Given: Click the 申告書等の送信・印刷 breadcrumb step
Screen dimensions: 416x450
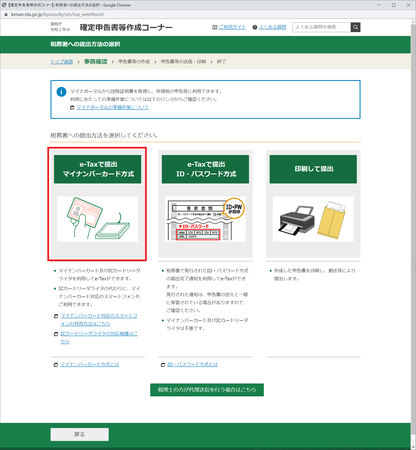Looking at the screenshot, I should click(x=183, y=62).
